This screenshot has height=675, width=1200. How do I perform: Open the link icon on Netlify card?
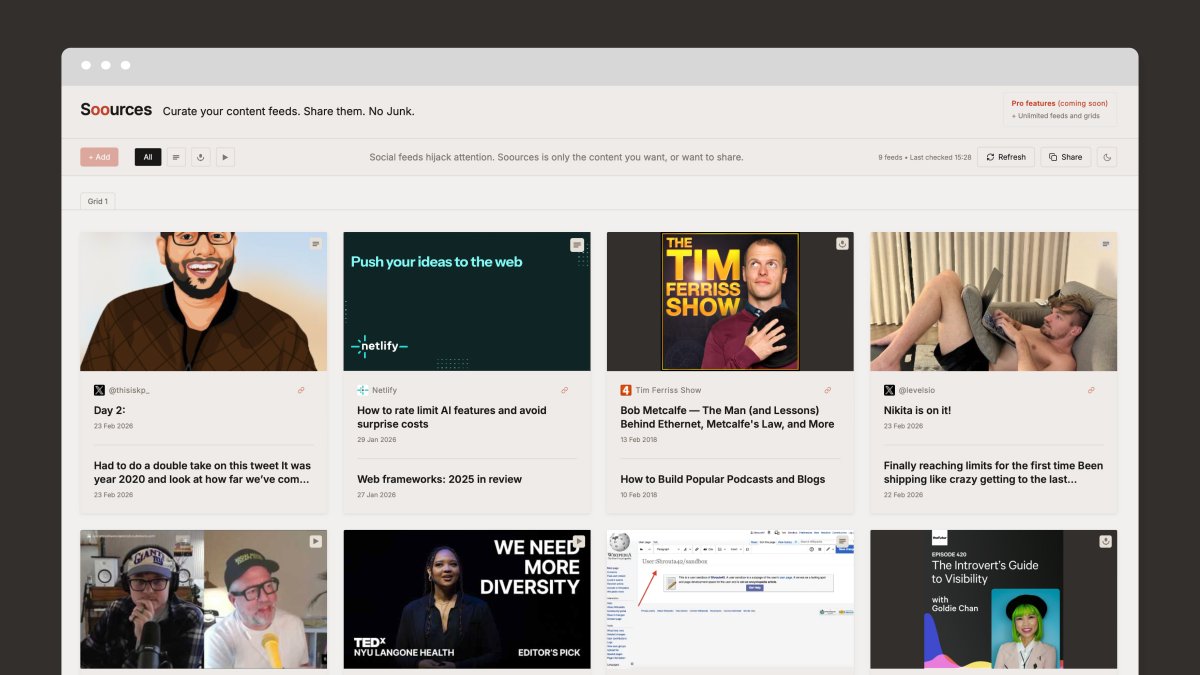(x=564, y=390)
